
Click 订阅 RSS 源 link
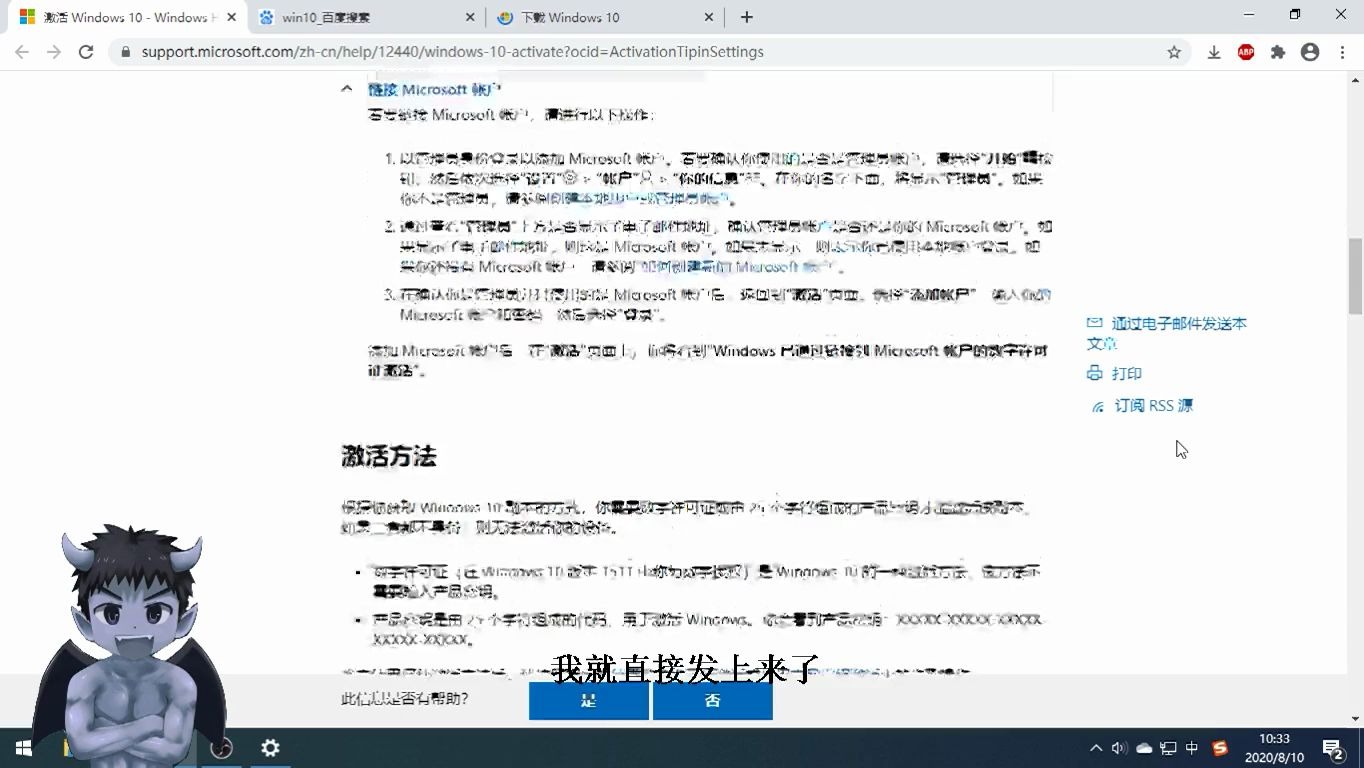coord(1153,405)
